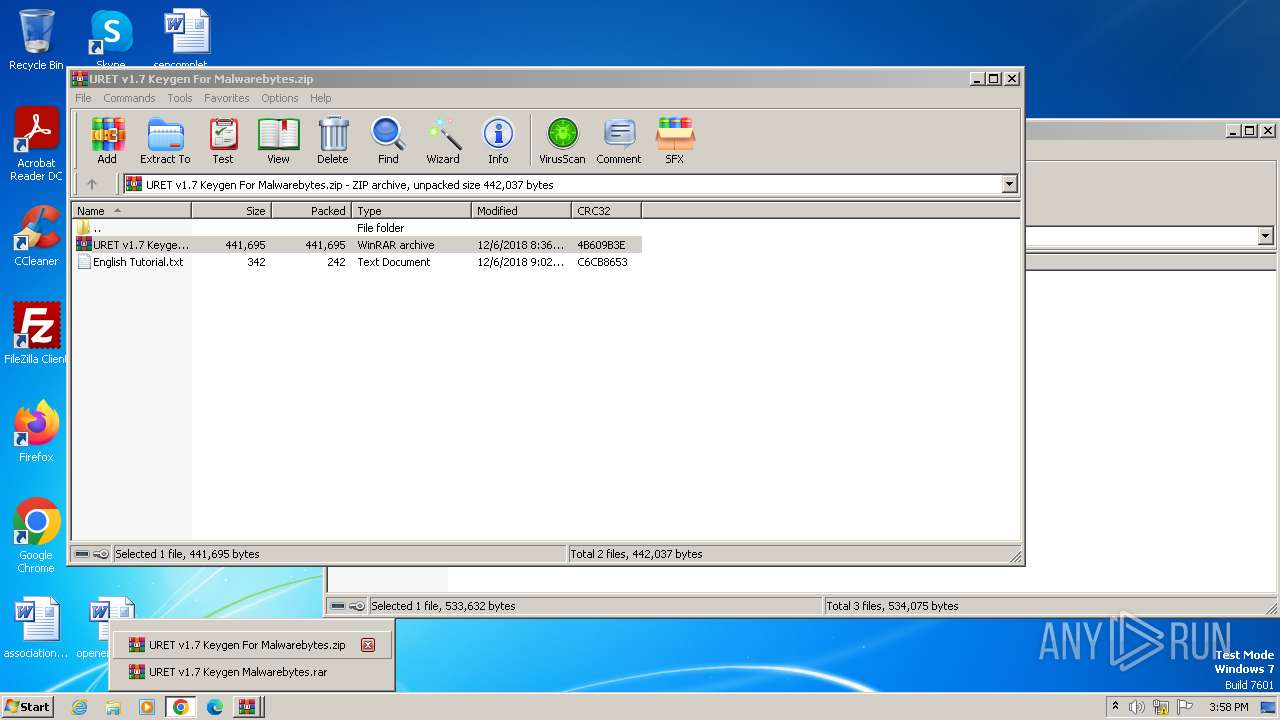Sort by the Packed column header
1280x720 pixels.
[x=311, y=210]
